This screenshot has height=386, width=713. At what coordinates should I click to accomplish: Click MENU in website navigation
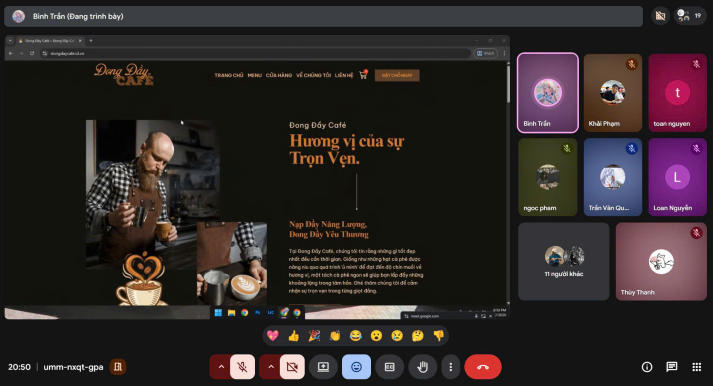tap(255, 75)
